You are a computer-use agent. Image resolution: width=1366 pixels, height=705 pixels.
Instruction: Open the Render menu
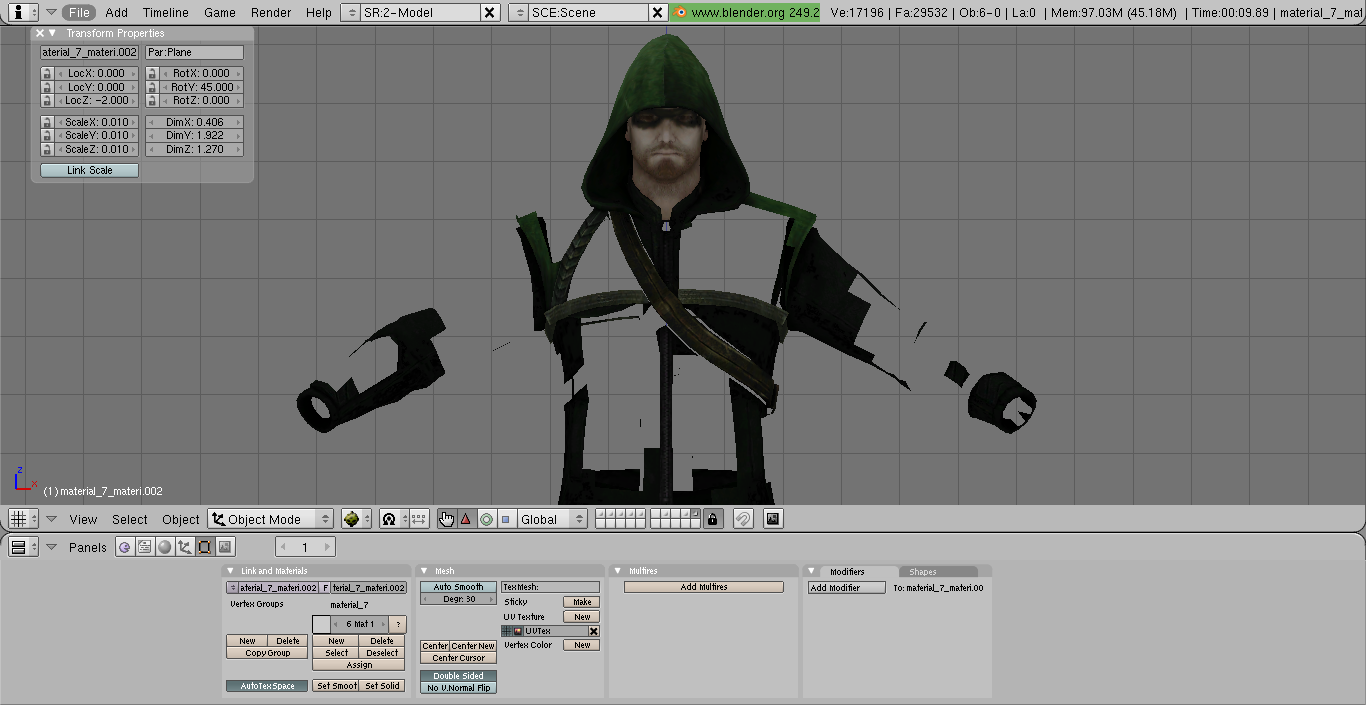pyautogui.click(x=271, y=12)
